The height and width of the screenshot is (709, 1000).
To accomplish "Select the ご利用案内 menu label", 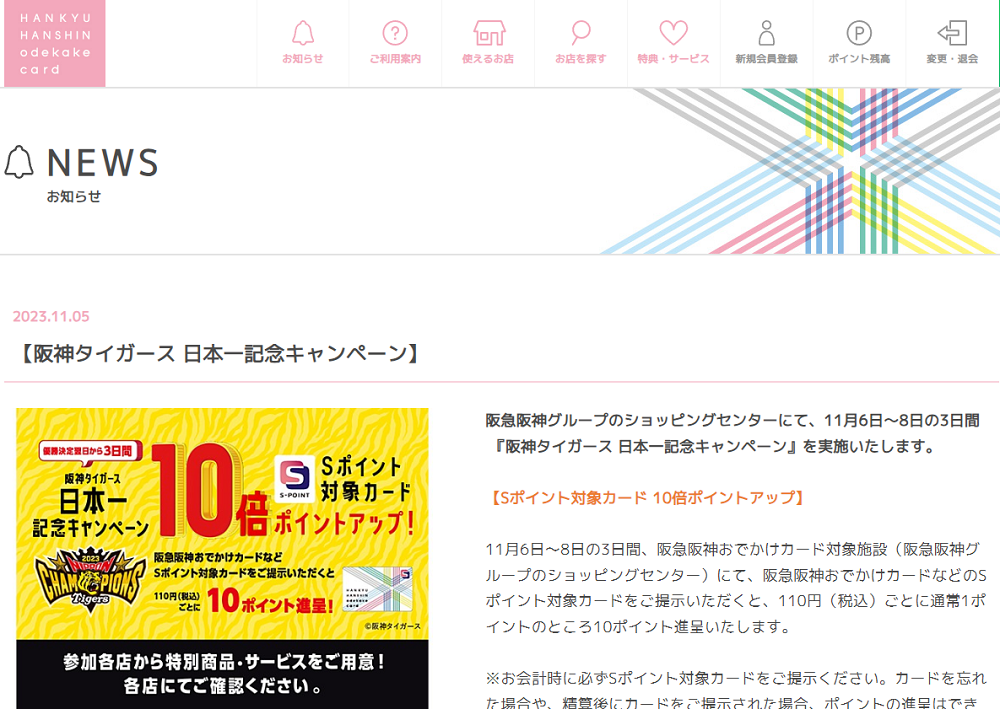I will tap(395, 59).
